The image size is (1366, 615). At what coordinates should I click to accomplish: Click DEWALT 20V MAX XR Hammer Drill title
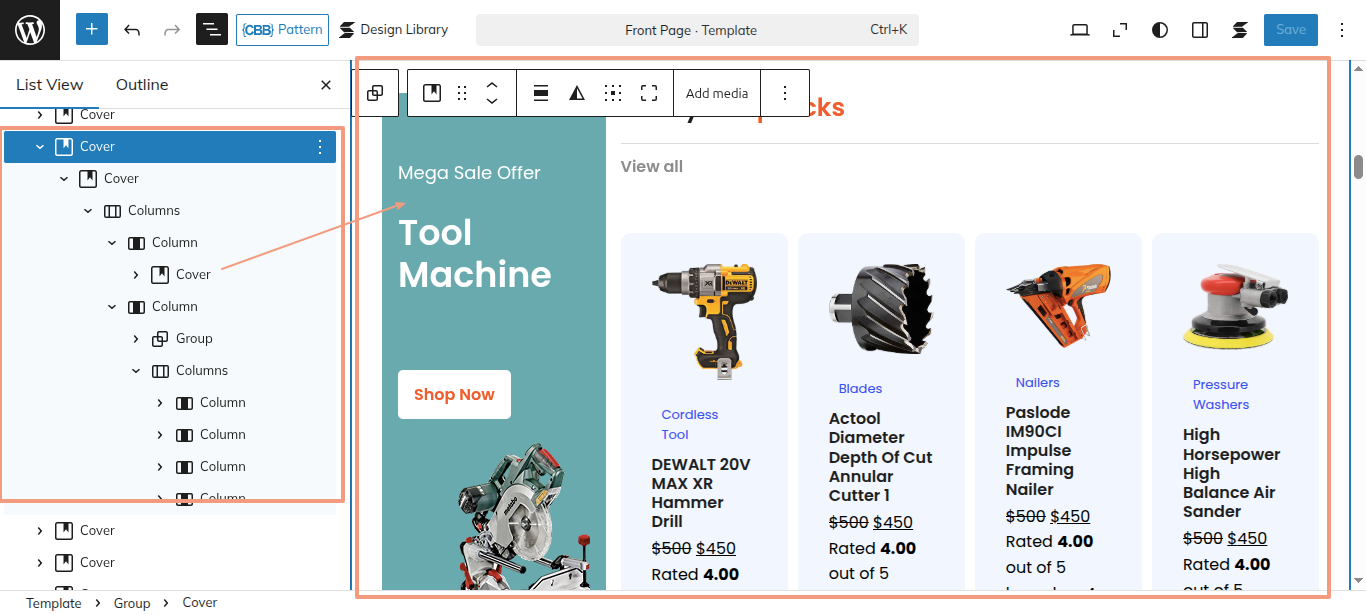click(x=701, y=493)
